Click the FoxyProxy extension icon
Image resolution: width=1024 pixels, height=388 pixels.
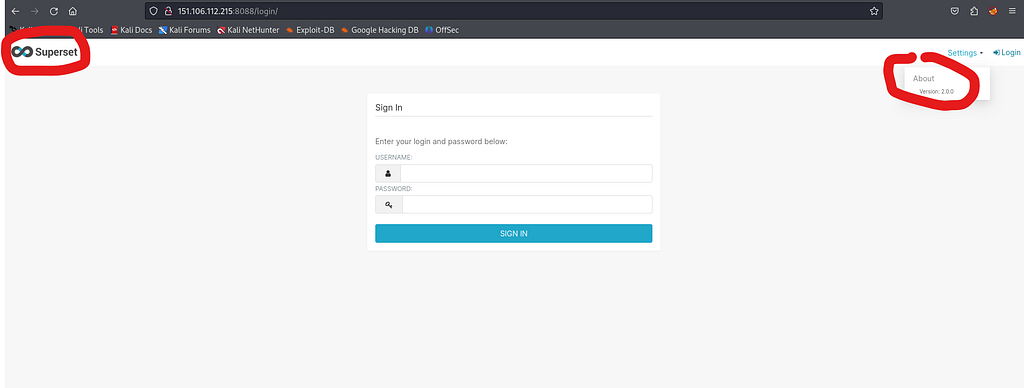tap(993, 11)
